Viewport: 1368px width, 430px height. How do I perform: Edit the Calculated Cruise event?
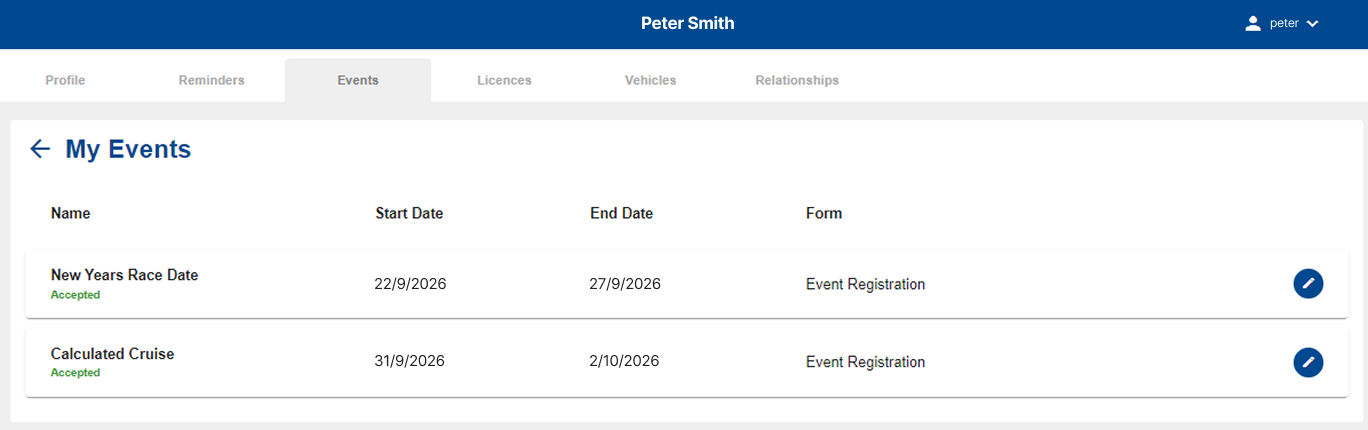[1308, 362]
